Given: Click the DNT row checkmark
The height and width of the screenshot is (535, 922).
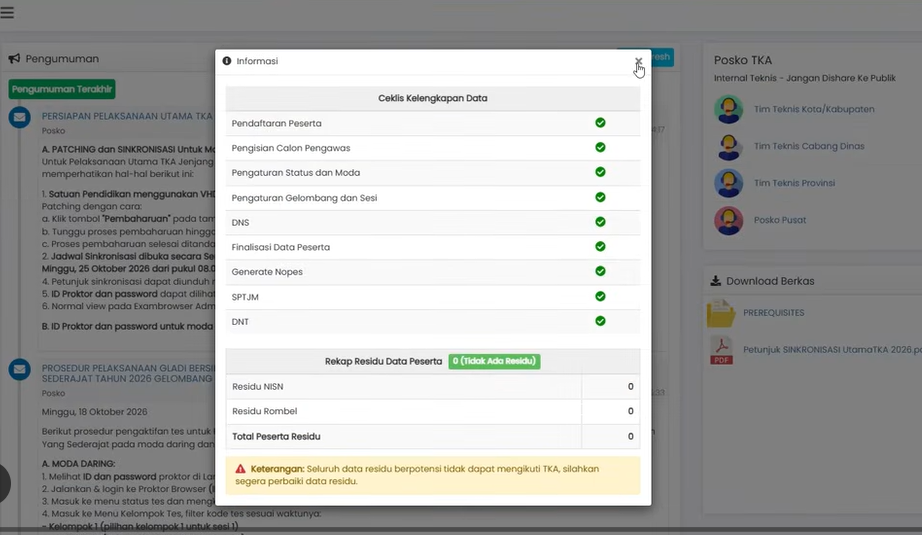Looking at the screenshot, I should tap(600, 321).
